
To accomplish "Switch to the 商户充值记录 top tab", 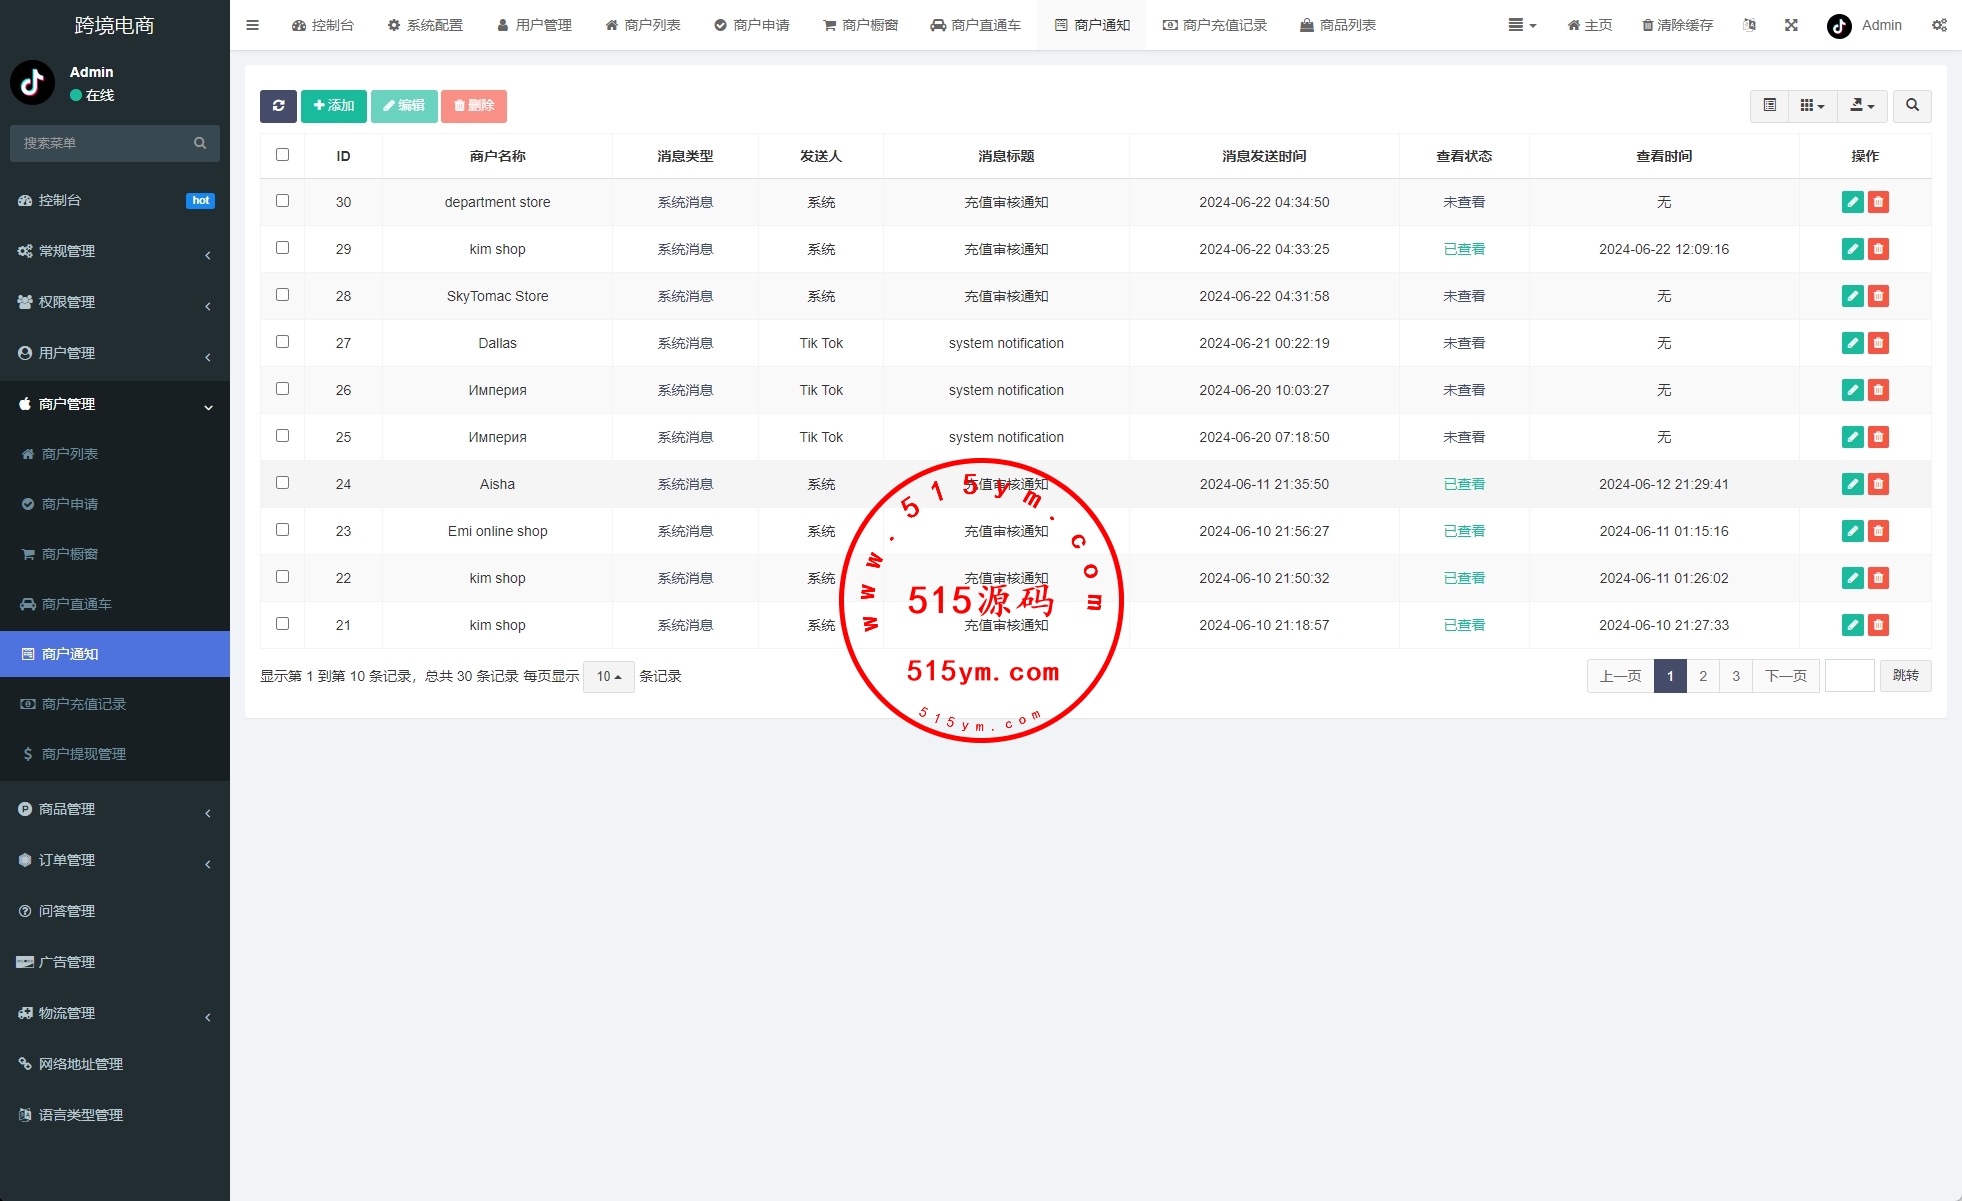I will [1214, 25].
